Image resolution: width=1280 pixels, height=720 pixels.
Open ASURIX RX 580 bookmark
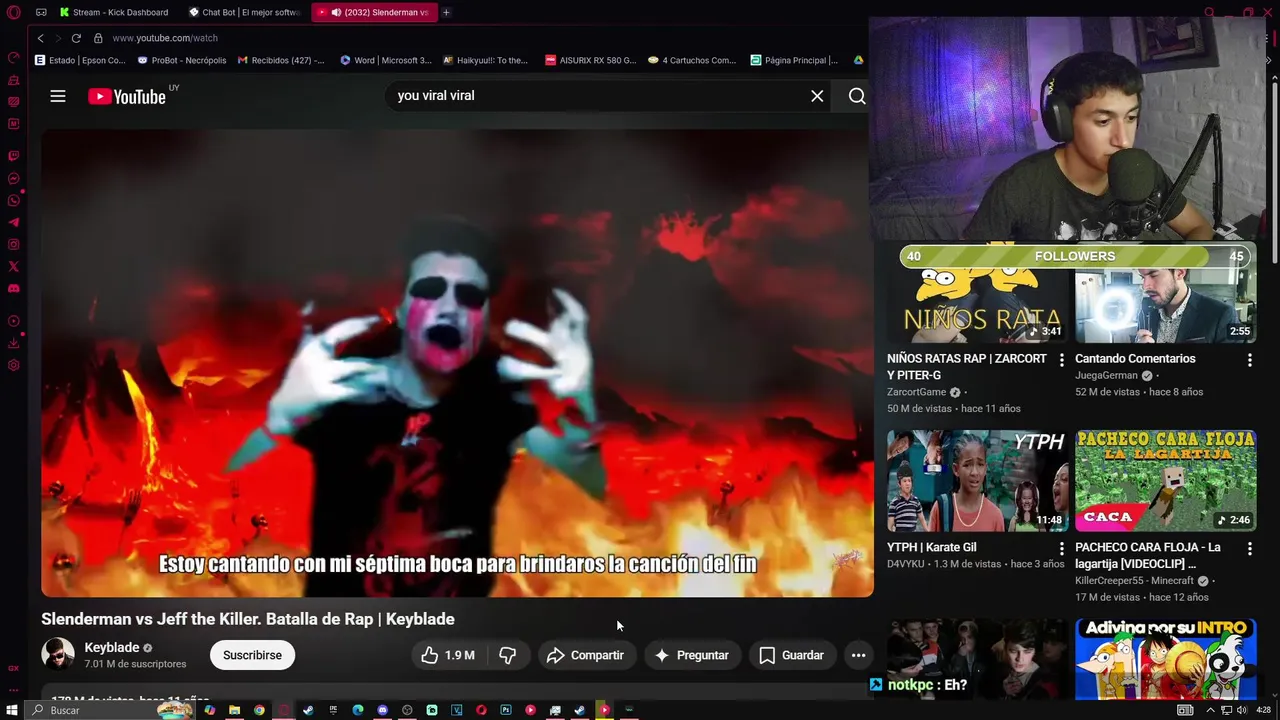[x=590, y=60]
